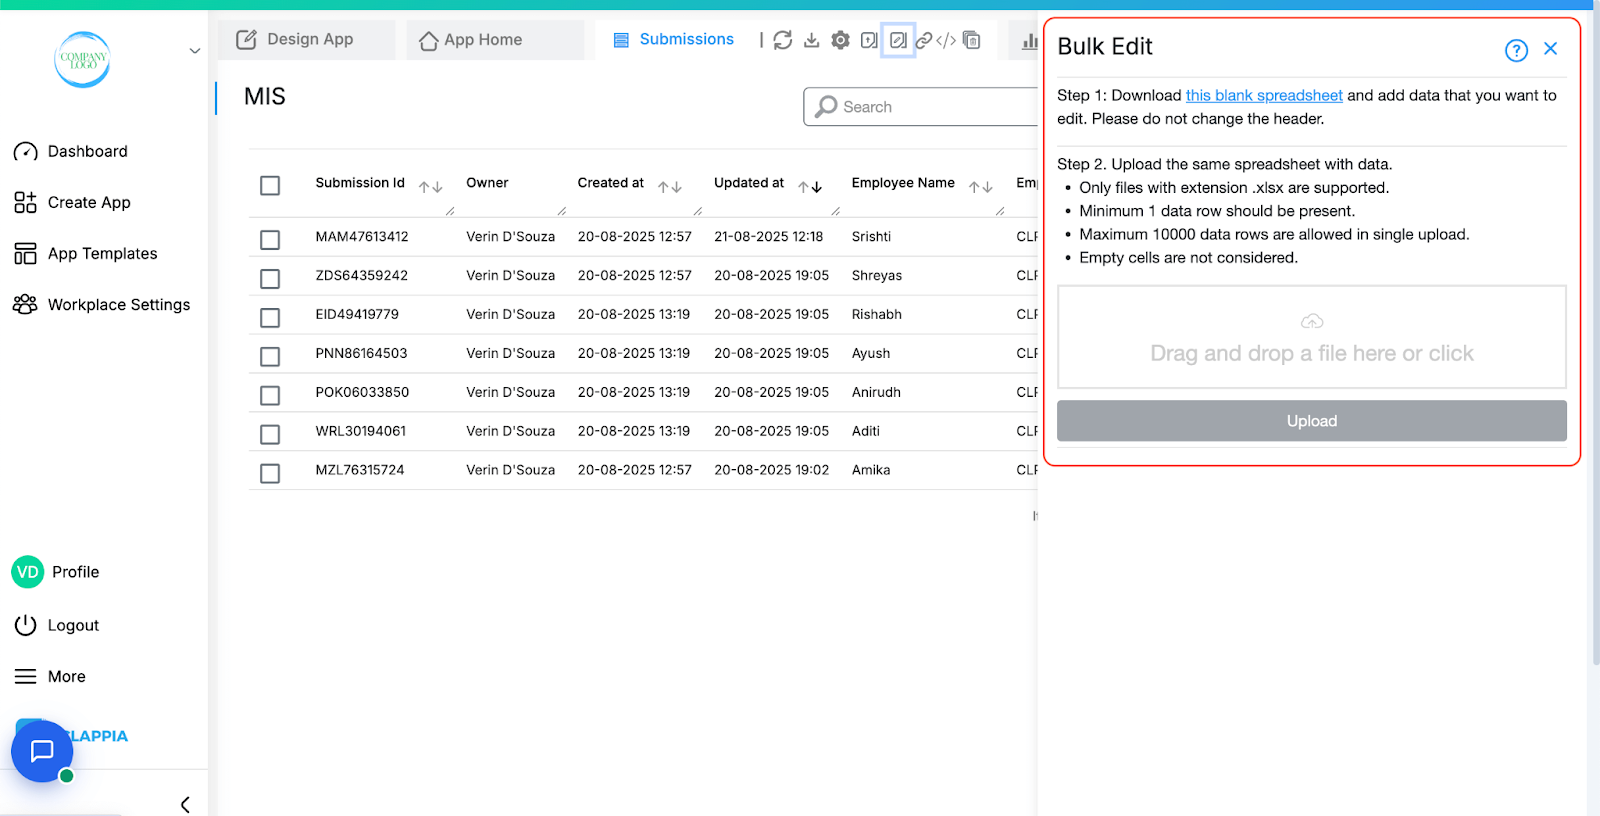The height and width of the screenshot is (816, 1600).
Task: Close the Bulk Edit panel
Action: [1551, 48]
